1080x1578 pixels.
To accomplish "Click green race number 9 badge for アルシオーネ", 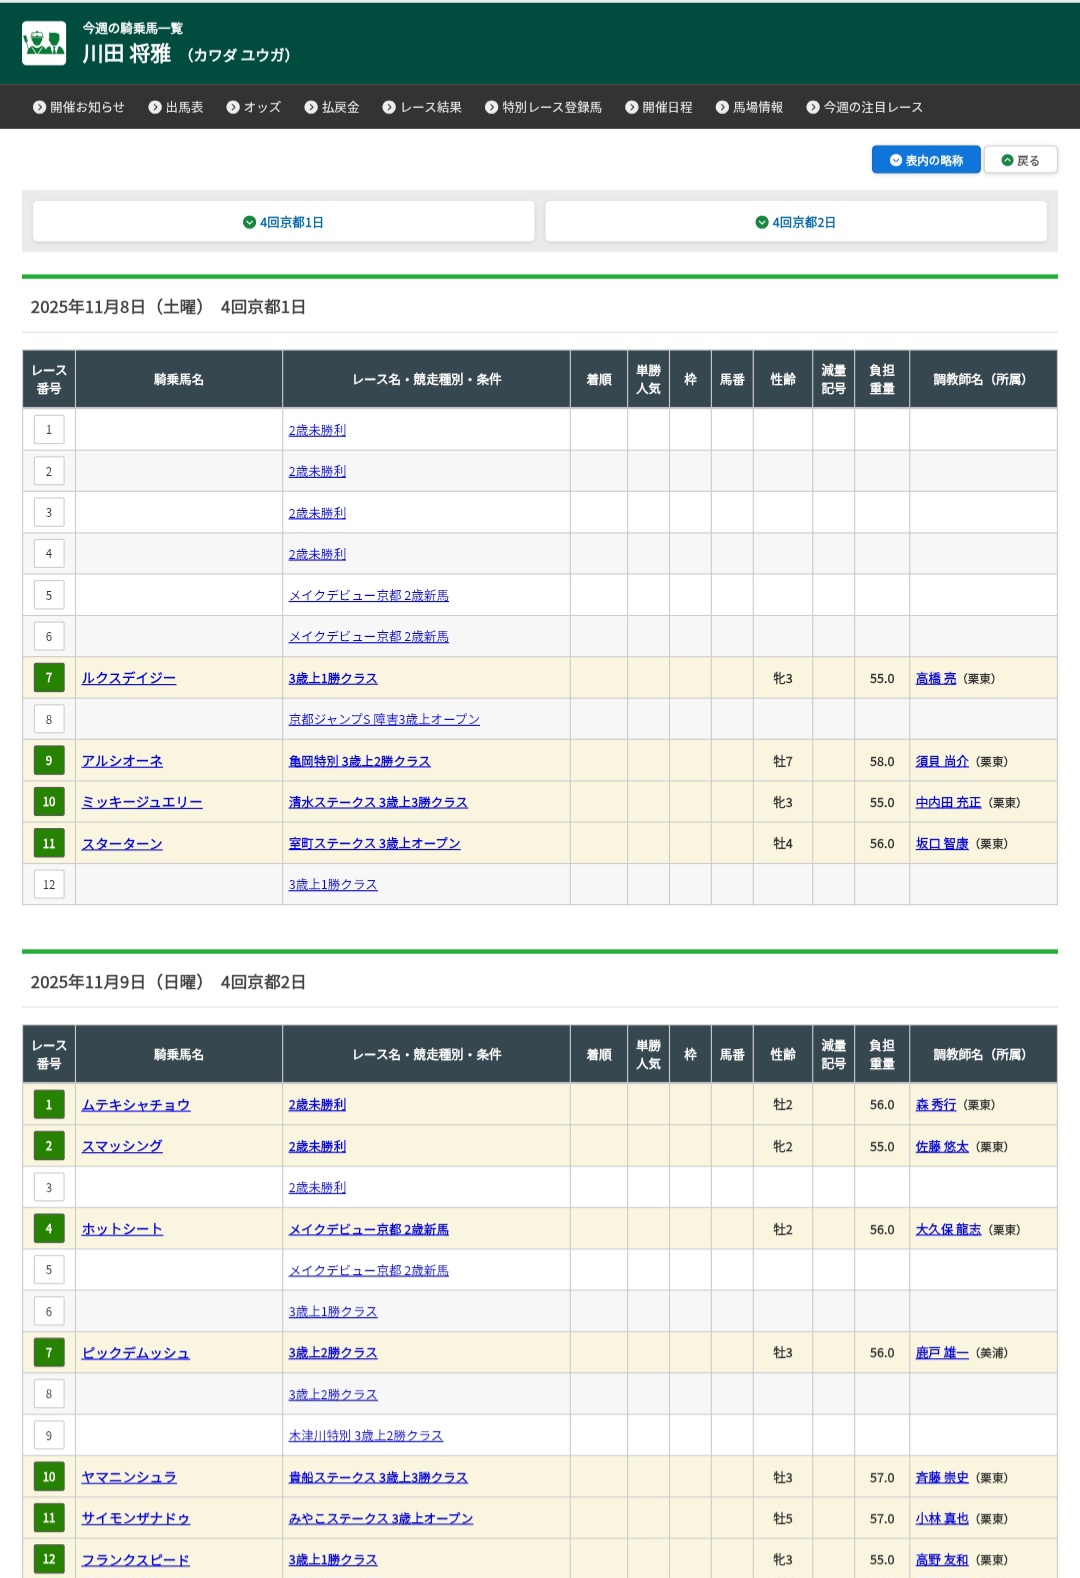I will pyautogui.click(x=49, y=761).
